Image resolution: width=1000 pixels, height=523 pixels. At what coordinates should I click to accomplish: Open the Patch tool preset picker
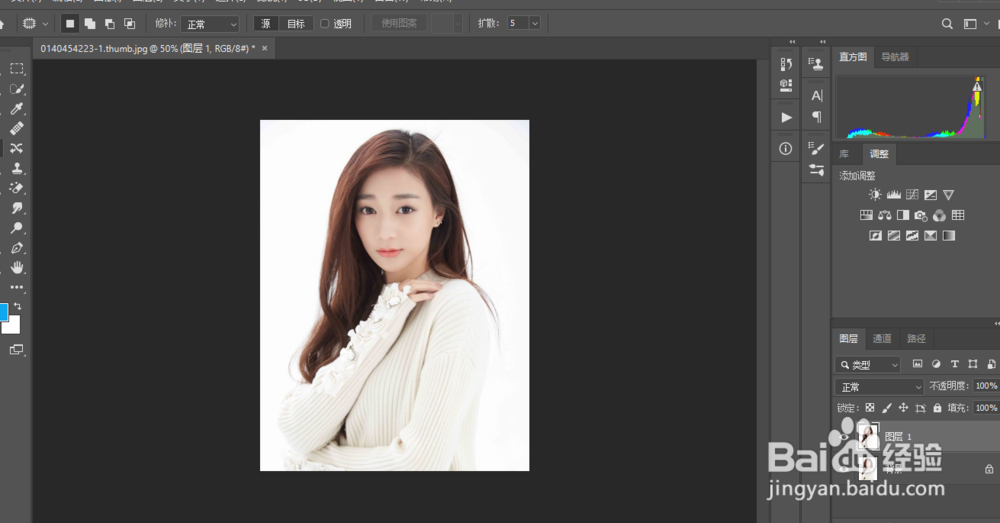coord(45,24)
